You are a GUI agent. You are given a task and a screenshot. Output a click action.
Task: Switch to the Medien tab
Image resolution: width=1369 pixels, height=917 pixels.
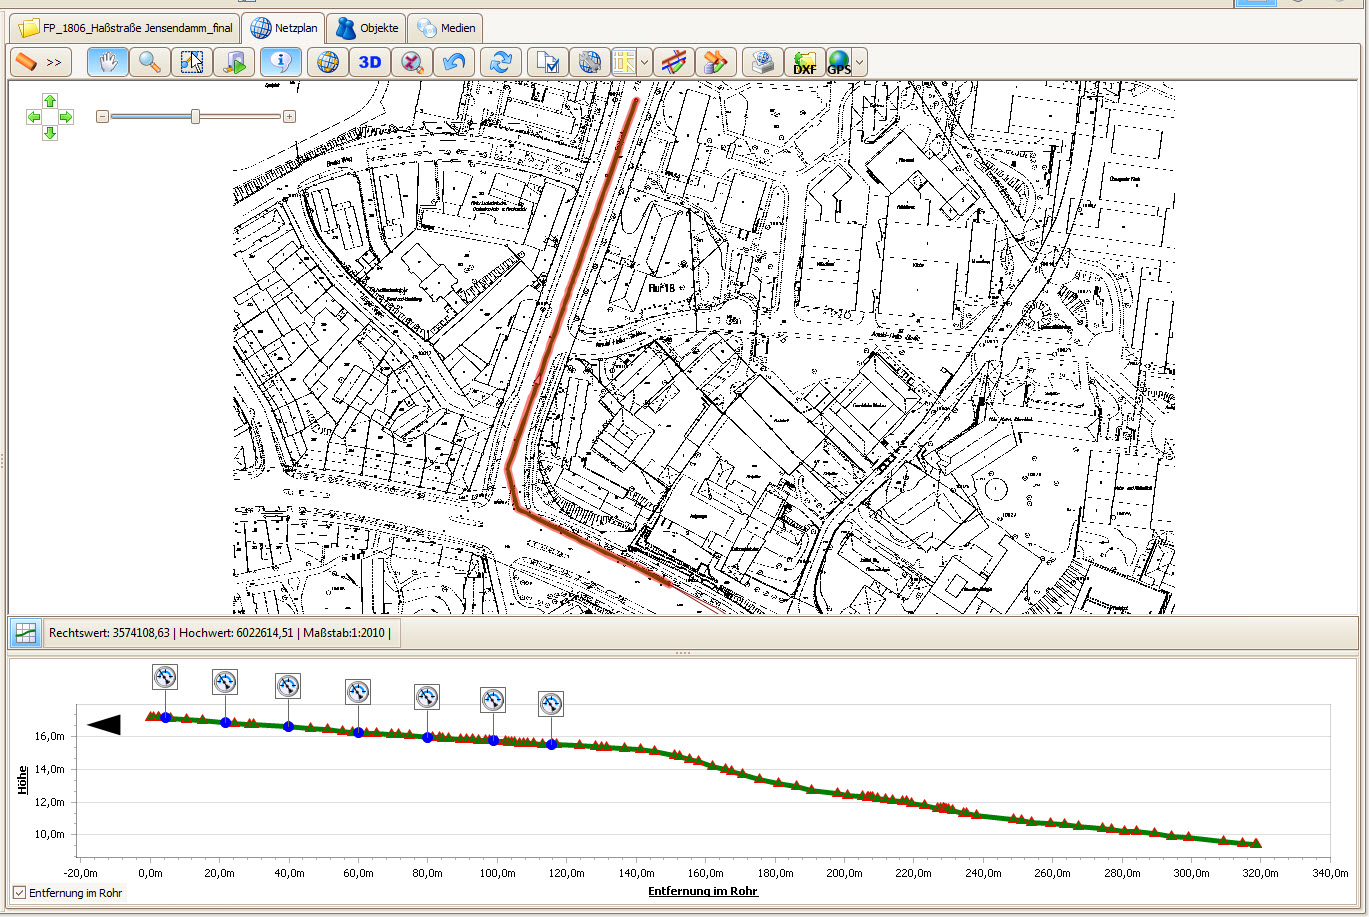447,28
